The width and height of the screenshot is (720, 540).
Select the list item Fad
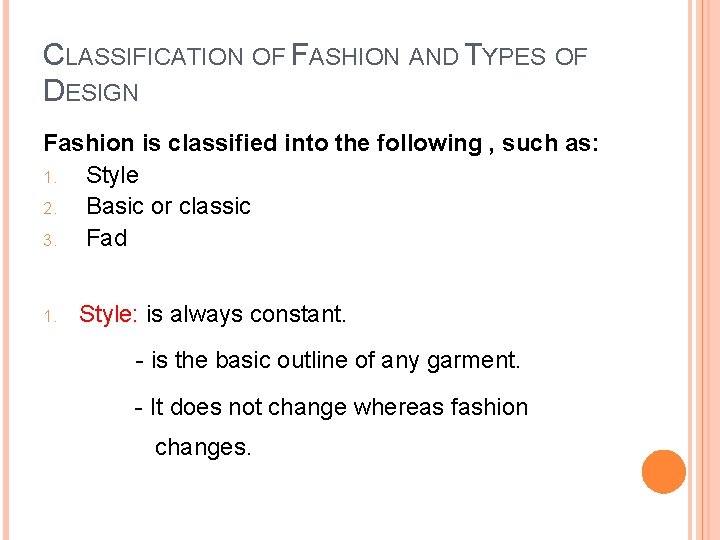(x=107, y=238)
